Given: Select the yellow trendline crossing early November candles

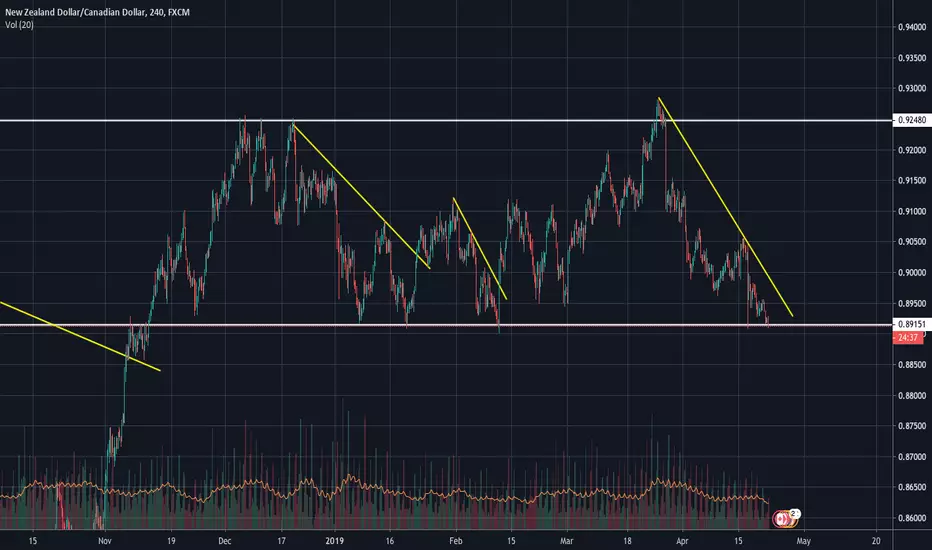Looking at the screenshot, I should (x=80, y=337).
